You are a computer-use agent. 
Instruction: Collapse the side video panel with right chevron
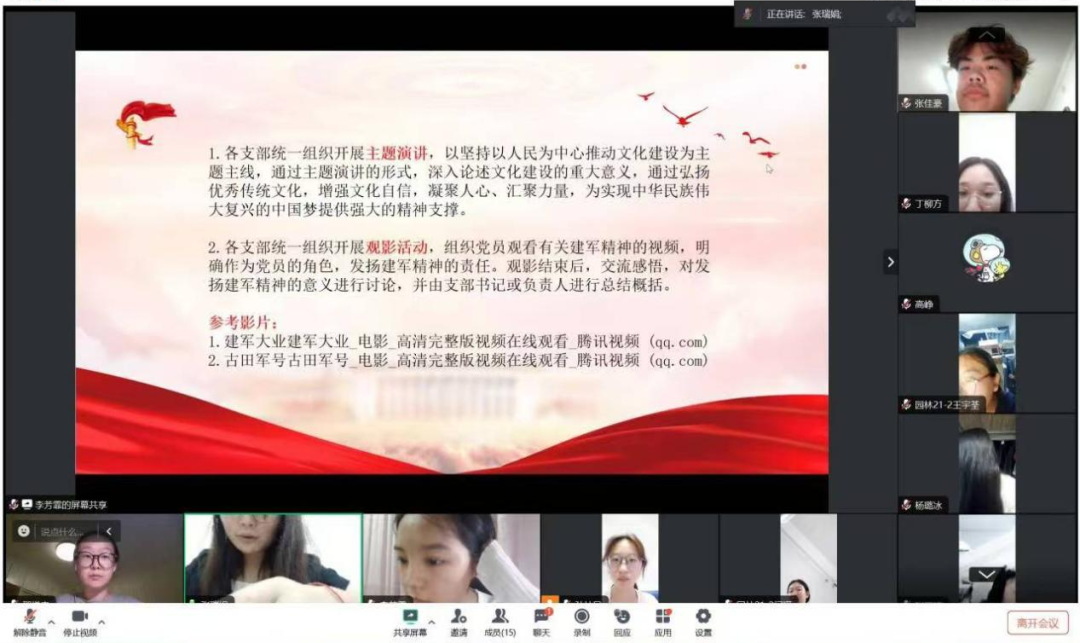[x=890, y=262]
